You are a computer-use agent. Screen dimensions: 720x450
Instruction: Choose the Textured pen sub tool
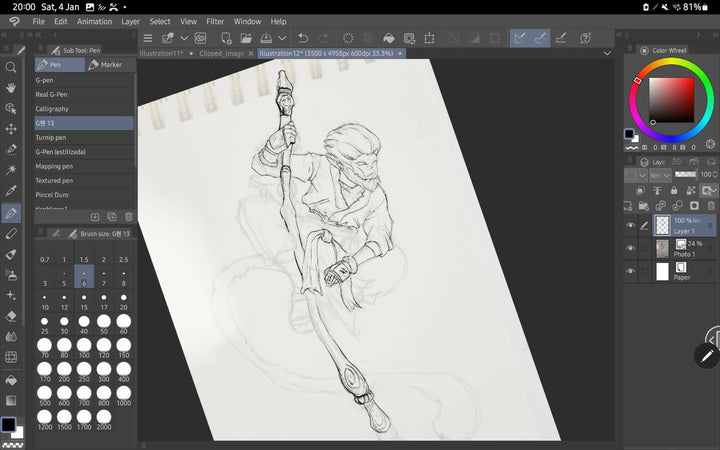coord(84,180)
